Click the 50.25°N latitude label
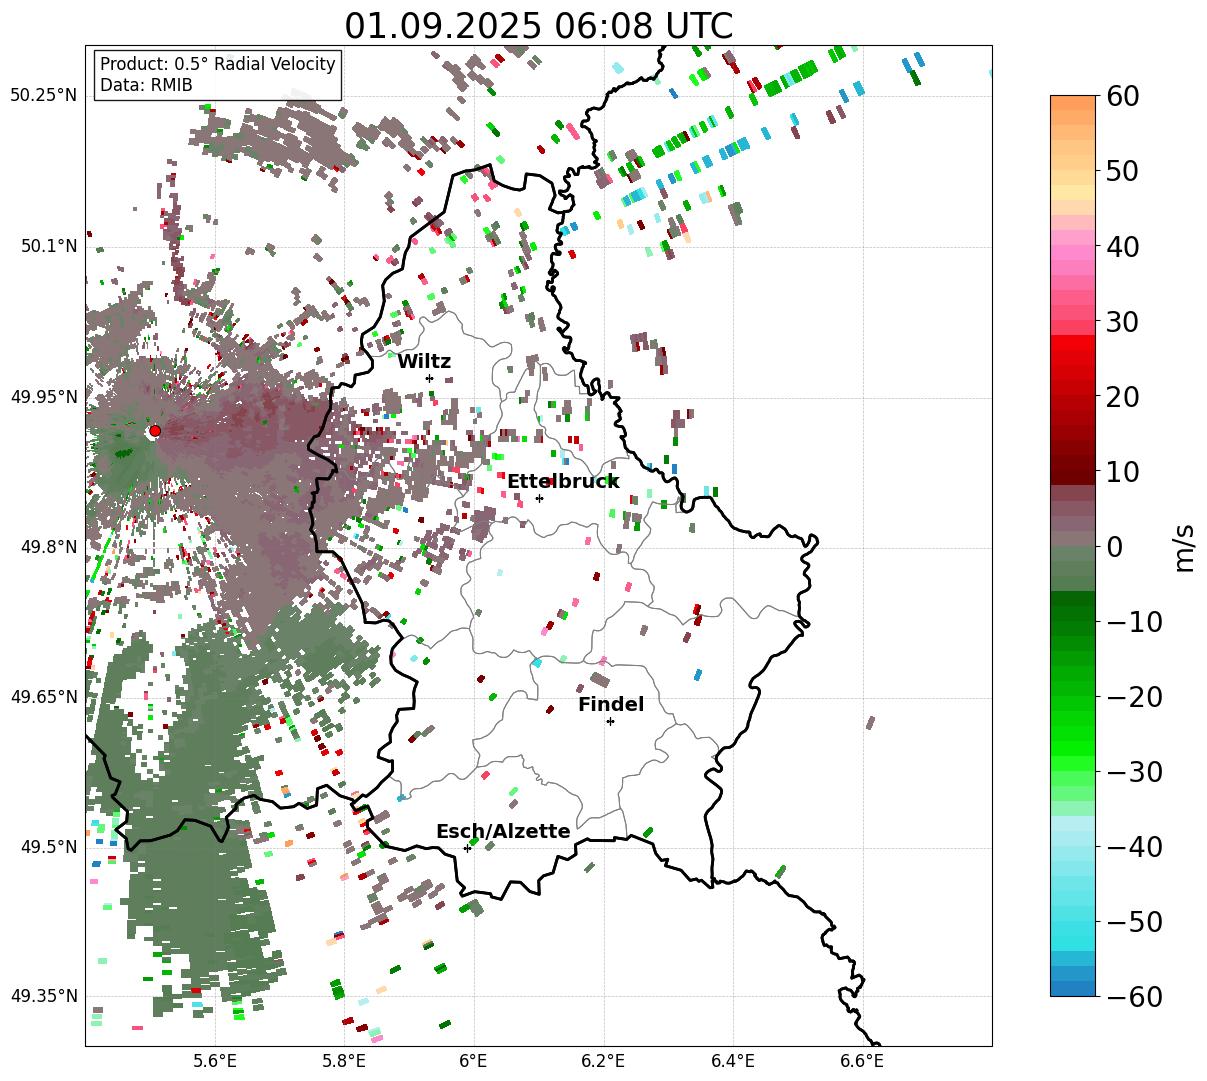Viewport: 1207px width, 1081px height. point(43,96)
